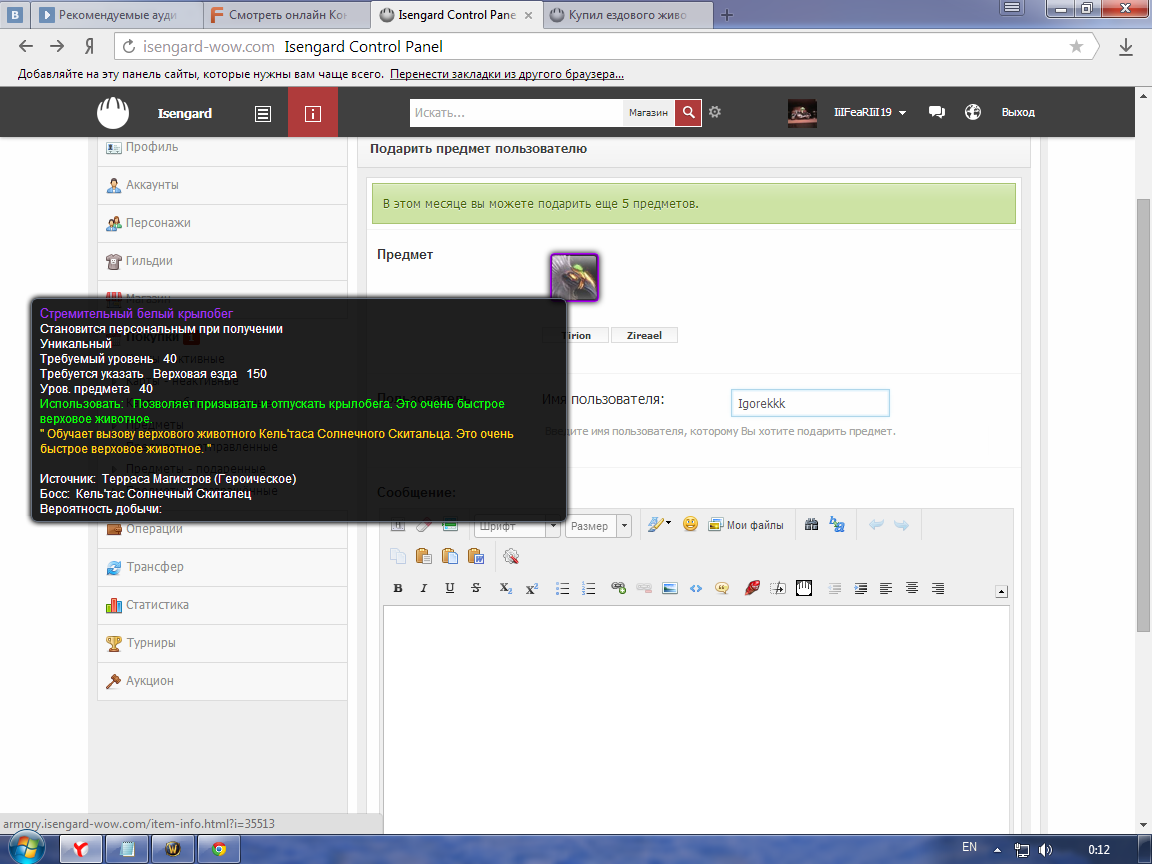The image size is (1152, 864).
Task: Align text left
Action: [x=886, y=588]
